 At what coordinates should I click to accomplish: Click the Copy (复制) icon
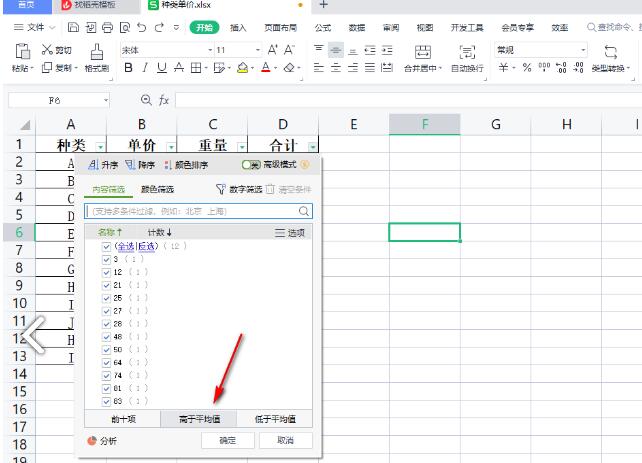tap(47, 67)
